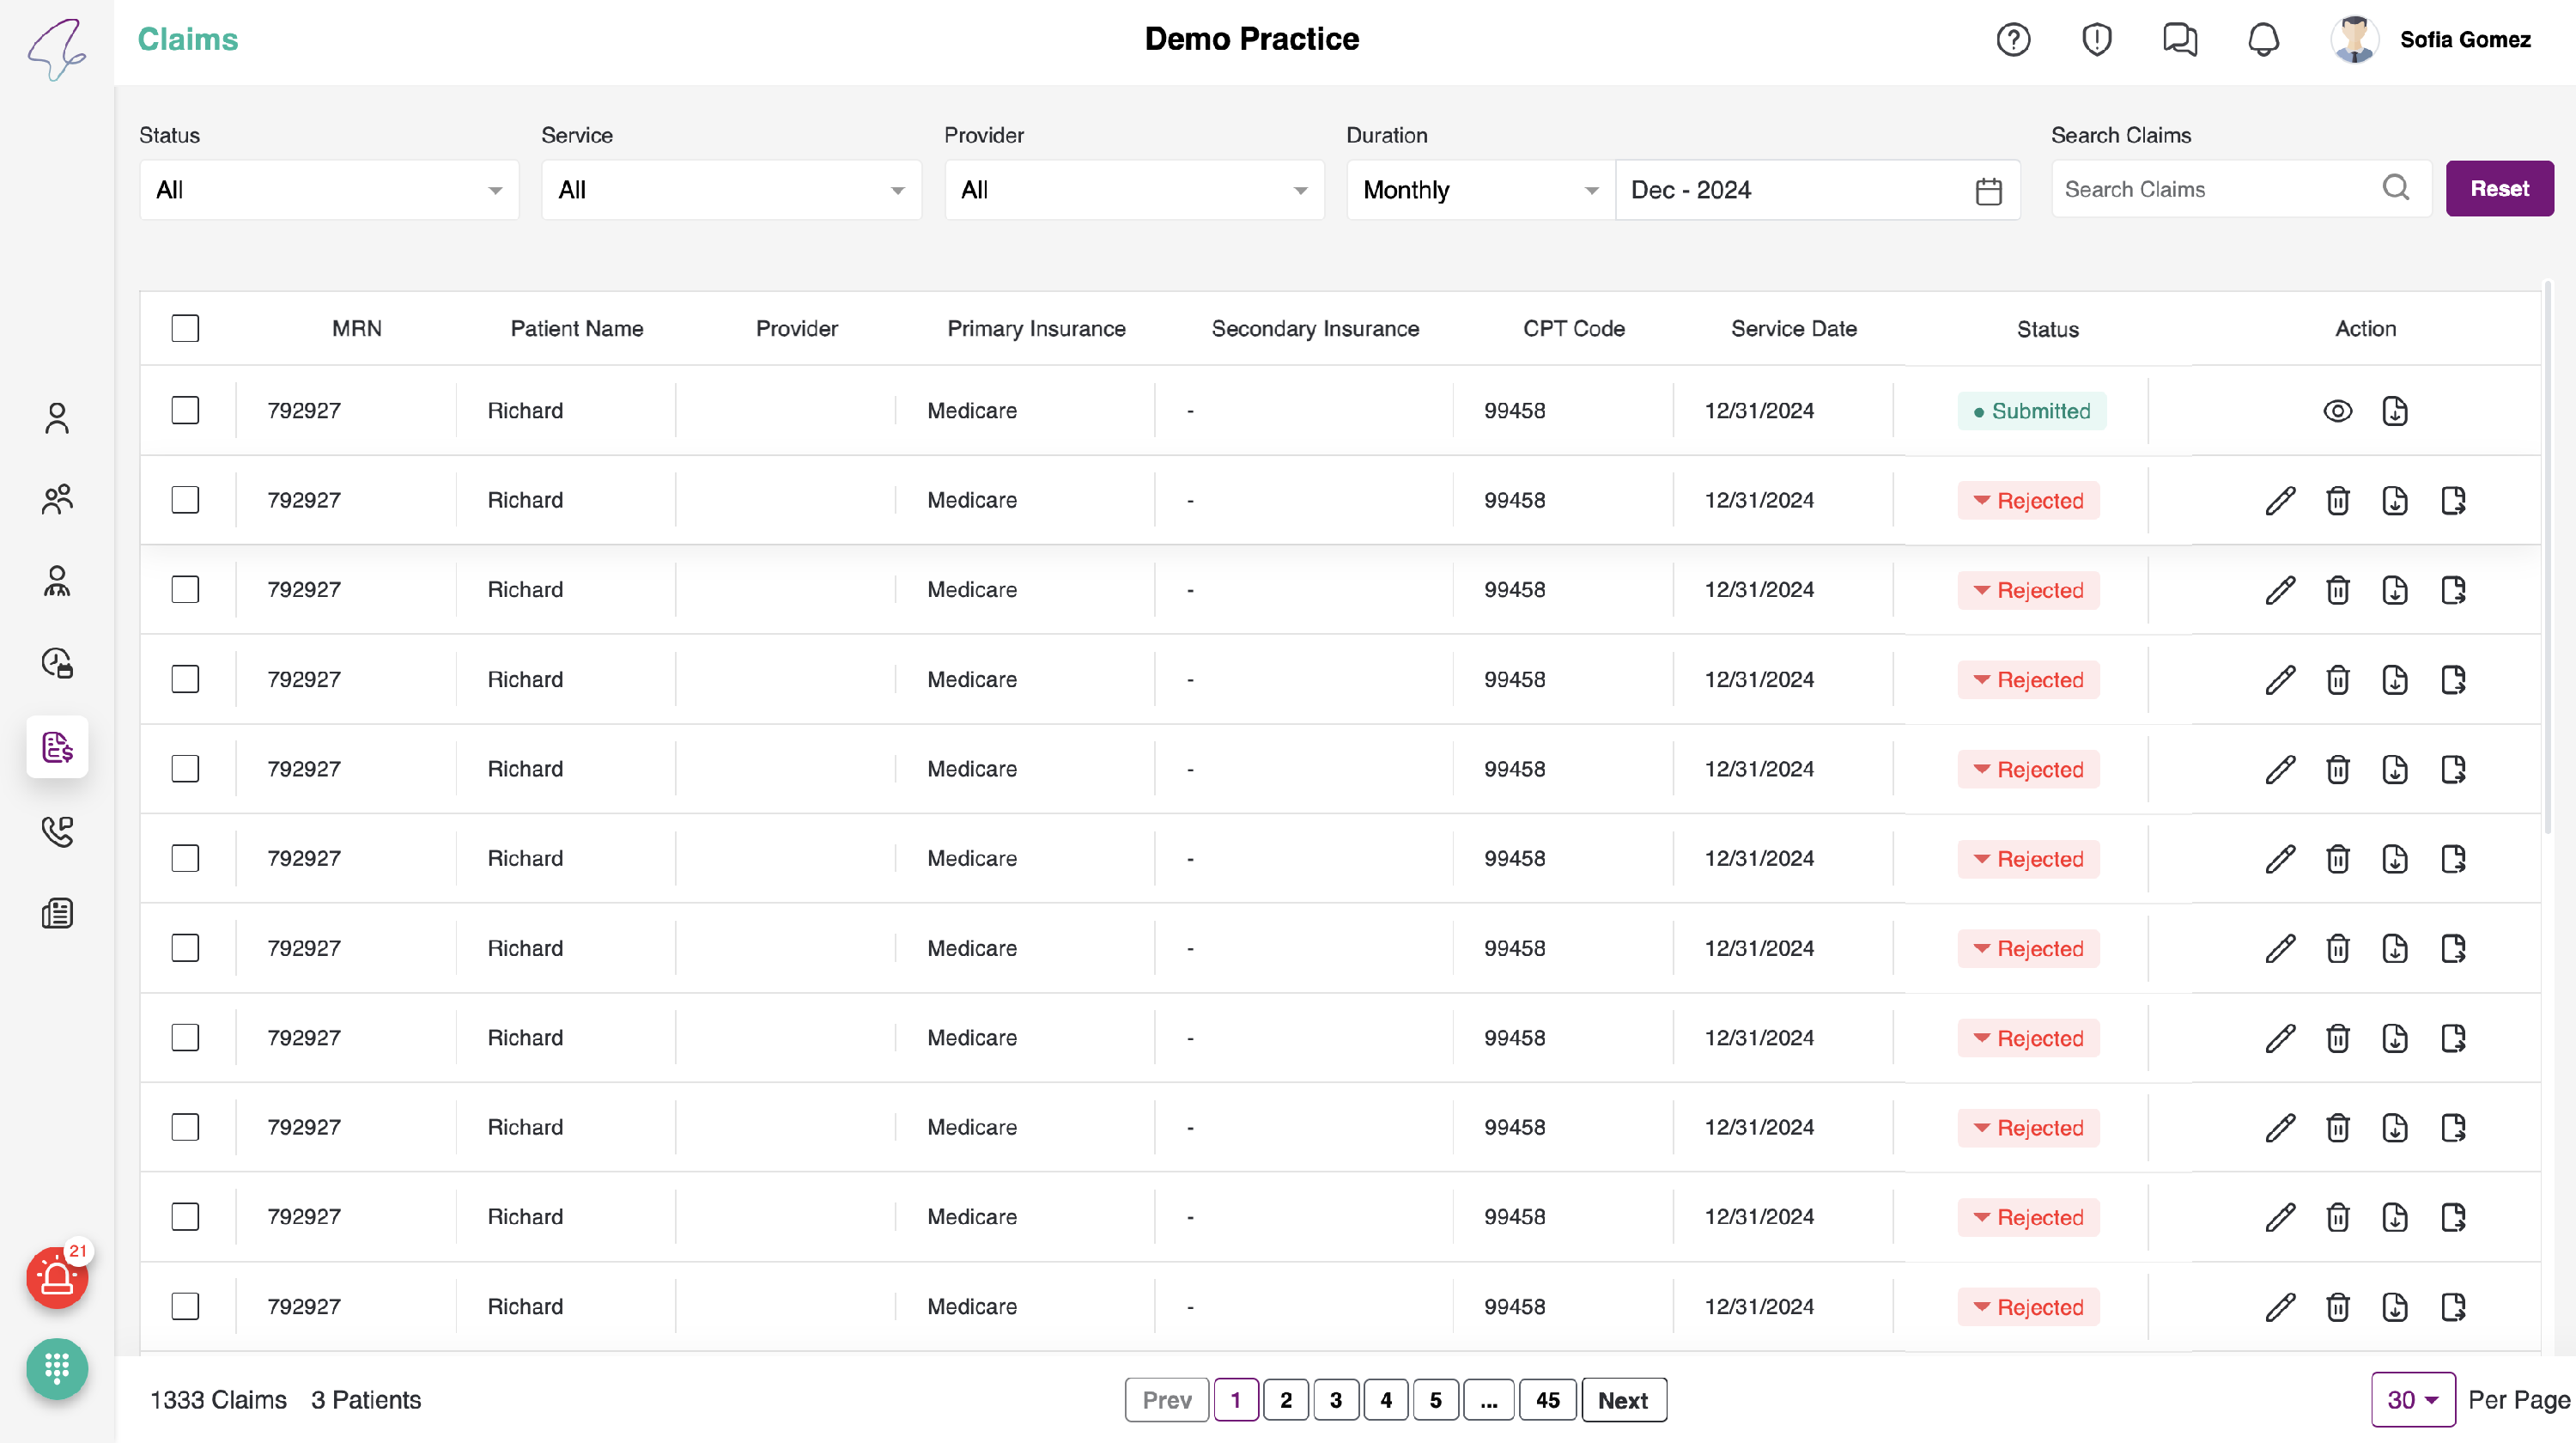Open the chat messages icon
Image resolution: width=2576 pixels, height=1443 pixels.
(2179, 40)
